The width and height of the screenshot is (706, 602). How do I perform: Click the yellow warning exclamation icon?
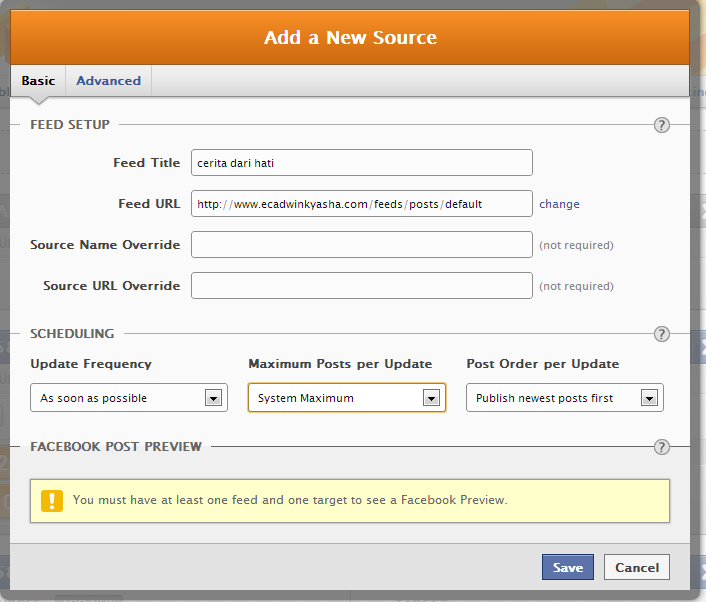coord(52,500)
